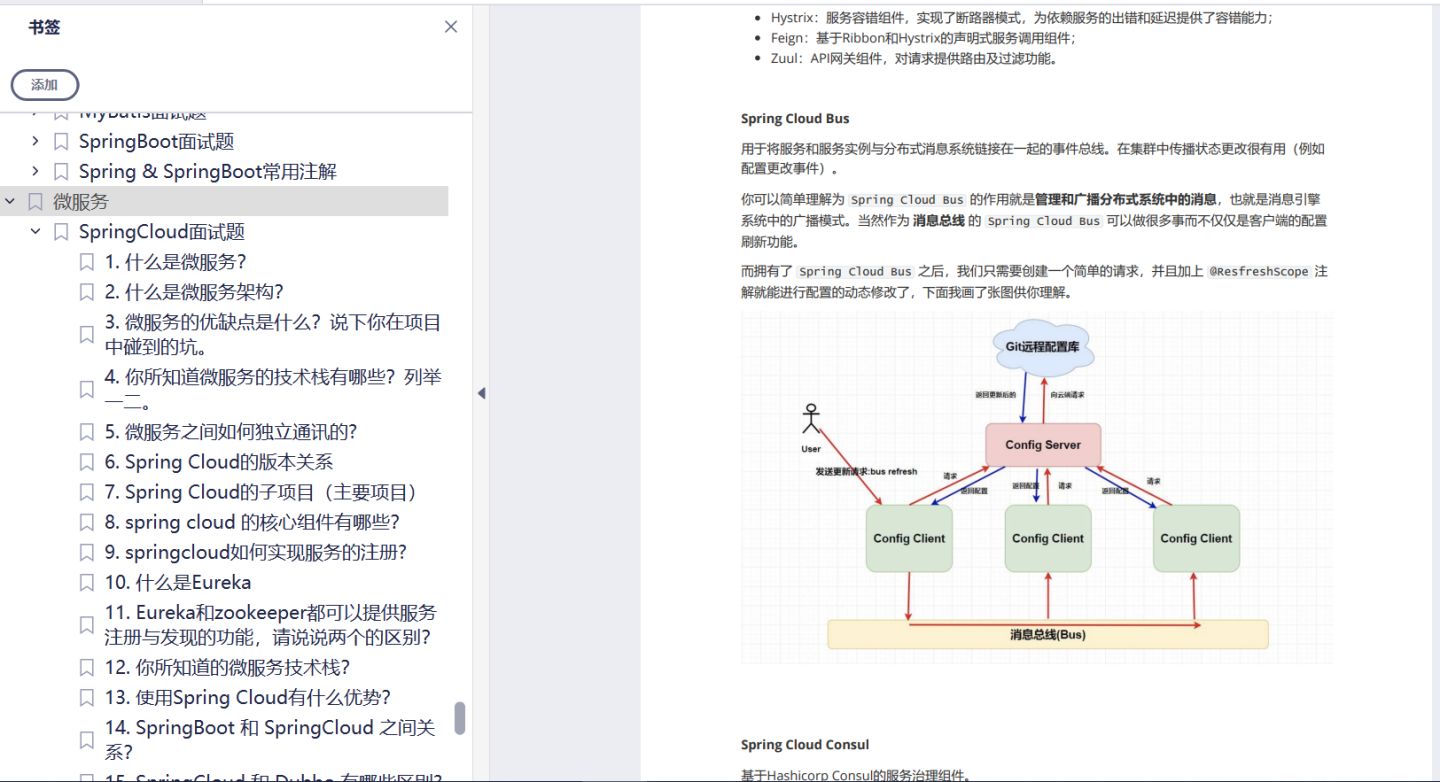
Task: Click bookmark icon of 11. Eureka和zookeeper
Action: click(87, 625)
